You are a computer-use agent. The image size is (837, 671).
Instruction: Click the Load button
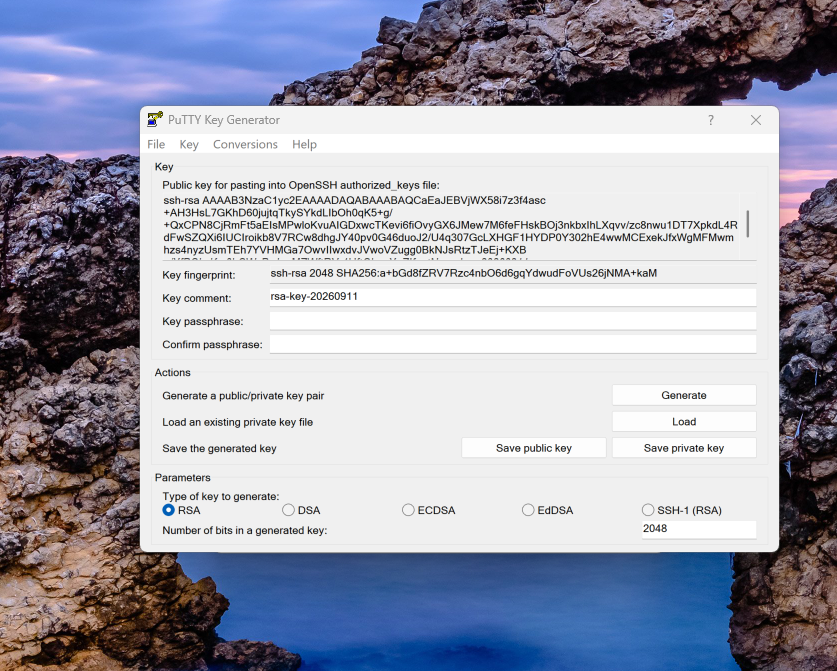click(x=684, y=422)
